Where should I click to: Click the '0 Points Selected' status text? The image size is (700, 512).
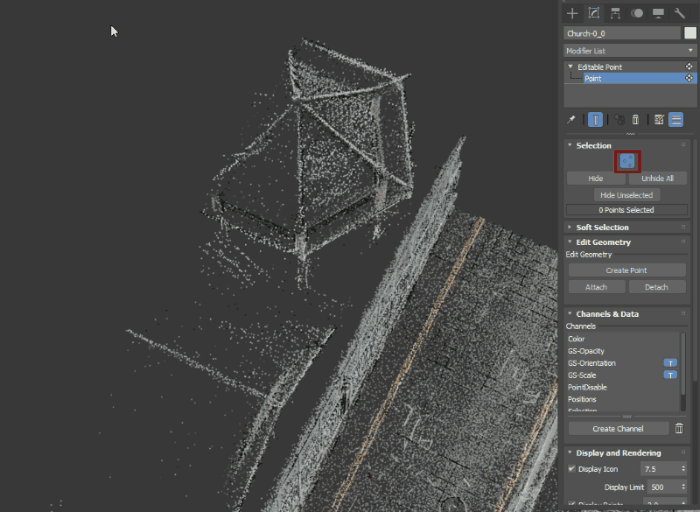[x=626, y=210]
